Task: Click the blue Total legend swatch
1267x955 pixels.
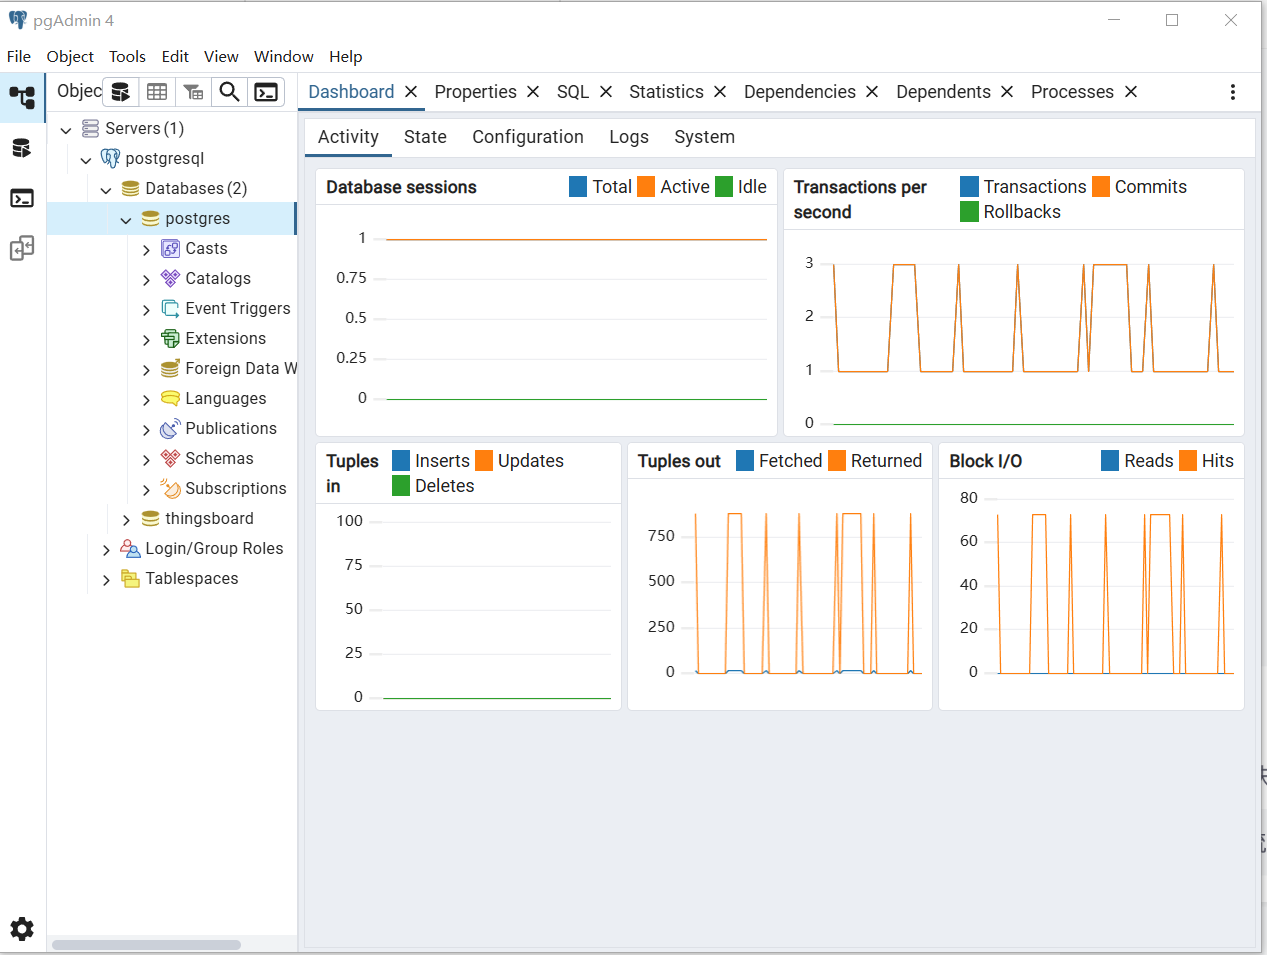Action: [x=578, y=187]
